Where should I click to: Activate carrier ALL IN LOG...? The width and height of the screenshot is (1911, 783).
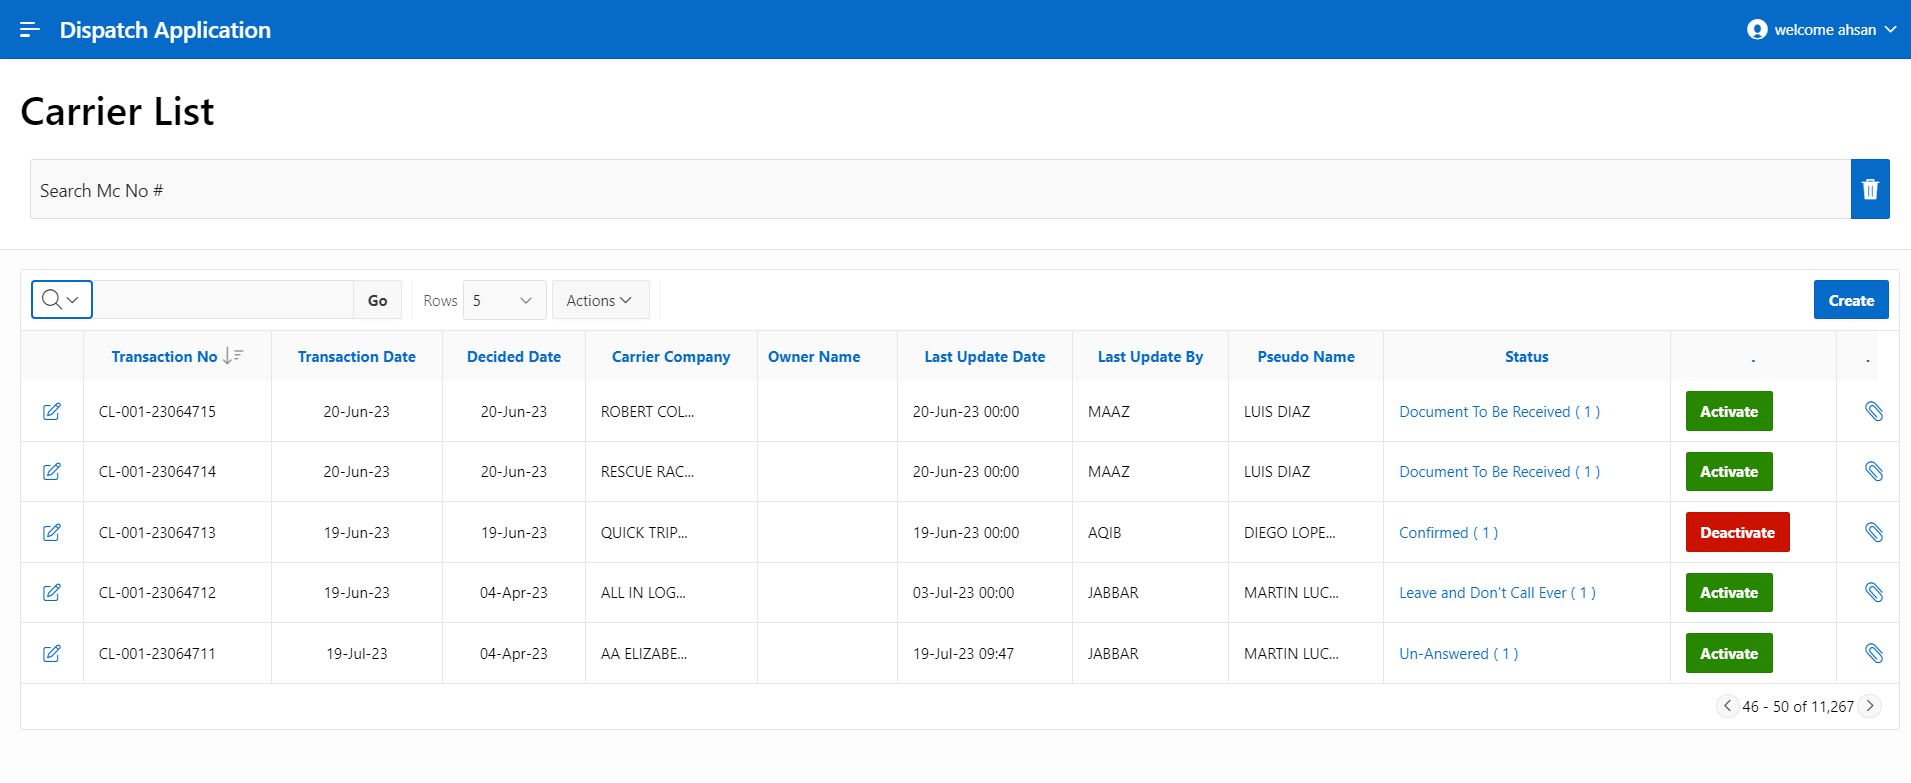click(x=1729, y=592)
